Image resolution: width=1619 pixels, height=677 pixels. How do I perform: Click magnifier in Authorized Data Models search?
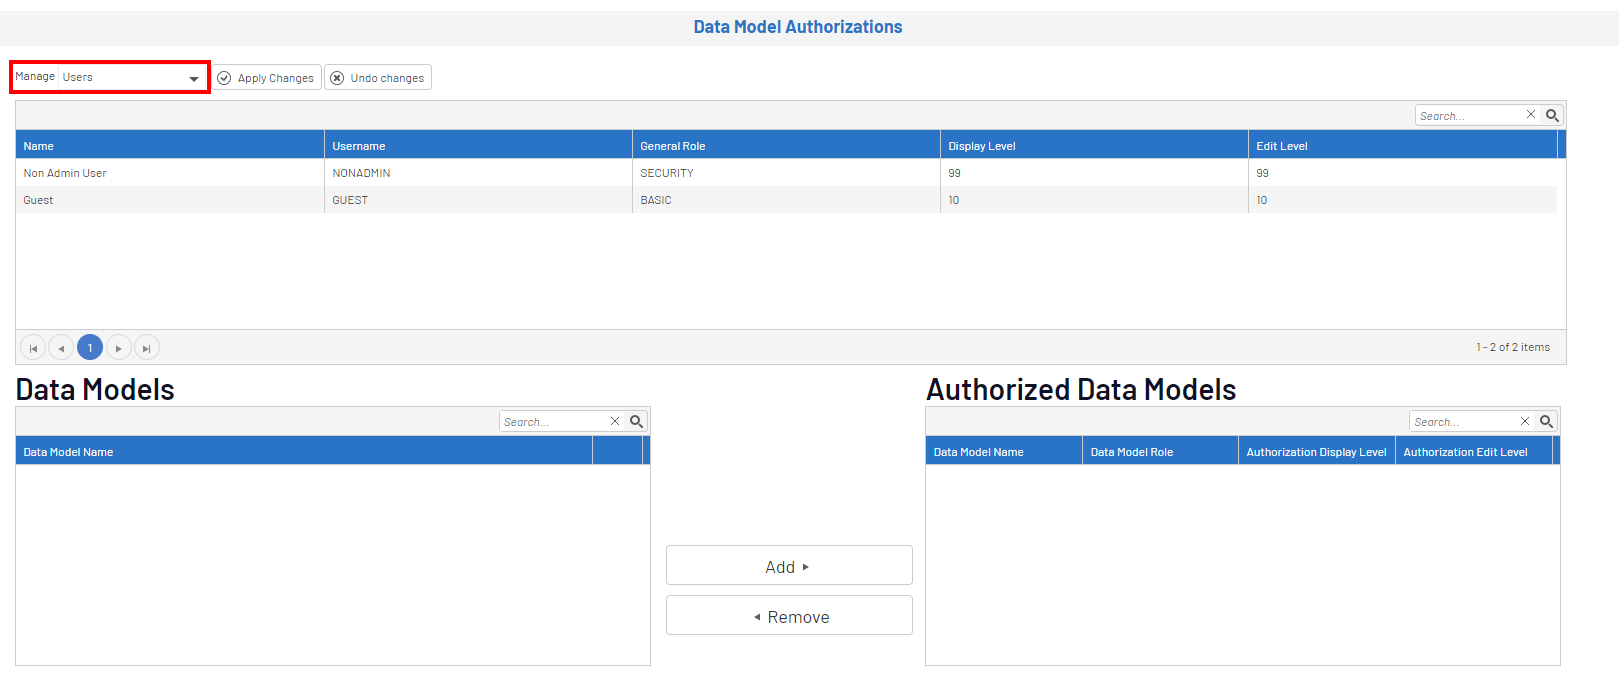(1546, 421)
